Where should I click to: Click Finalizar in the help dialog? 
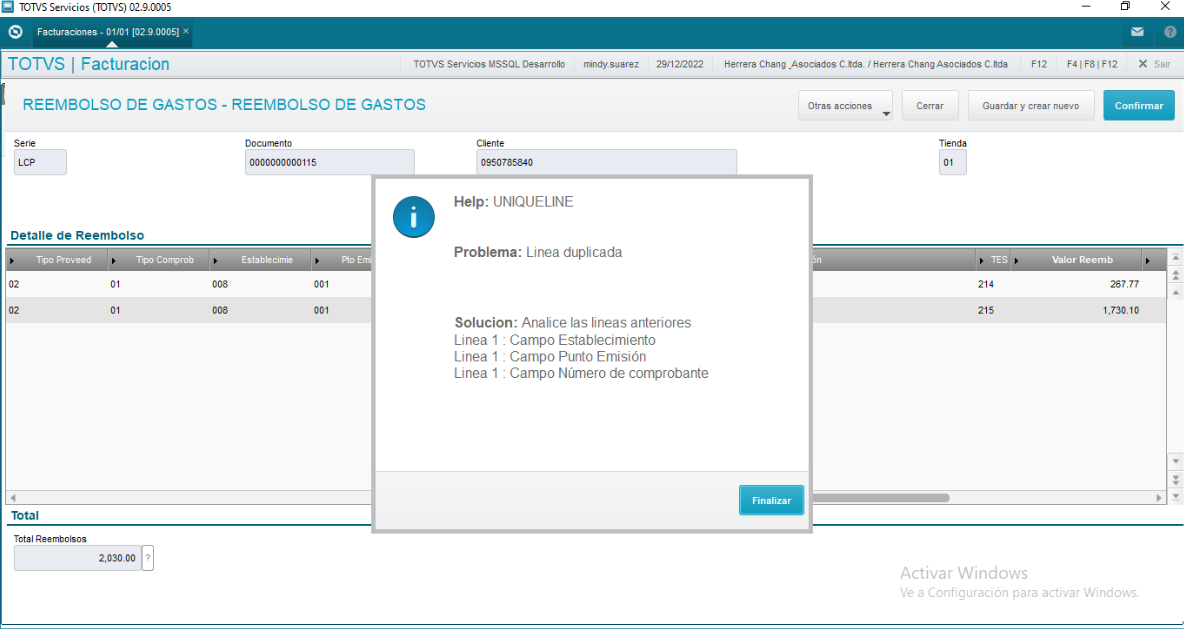tap(771, 500)
